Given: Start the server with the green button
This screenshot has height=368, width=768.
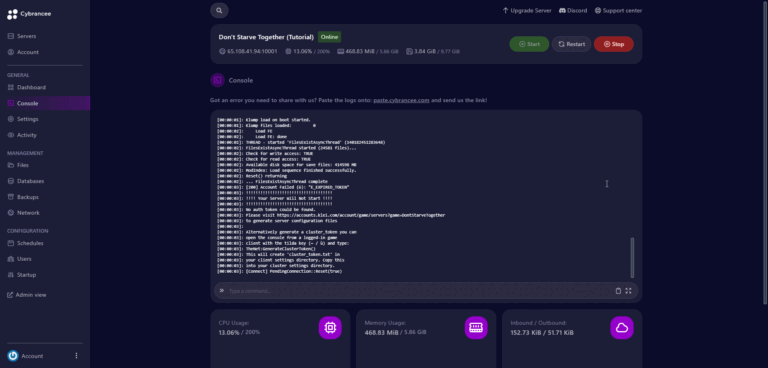Looking at the screenshot, I should pyautogui.click(x=529, y=44).
